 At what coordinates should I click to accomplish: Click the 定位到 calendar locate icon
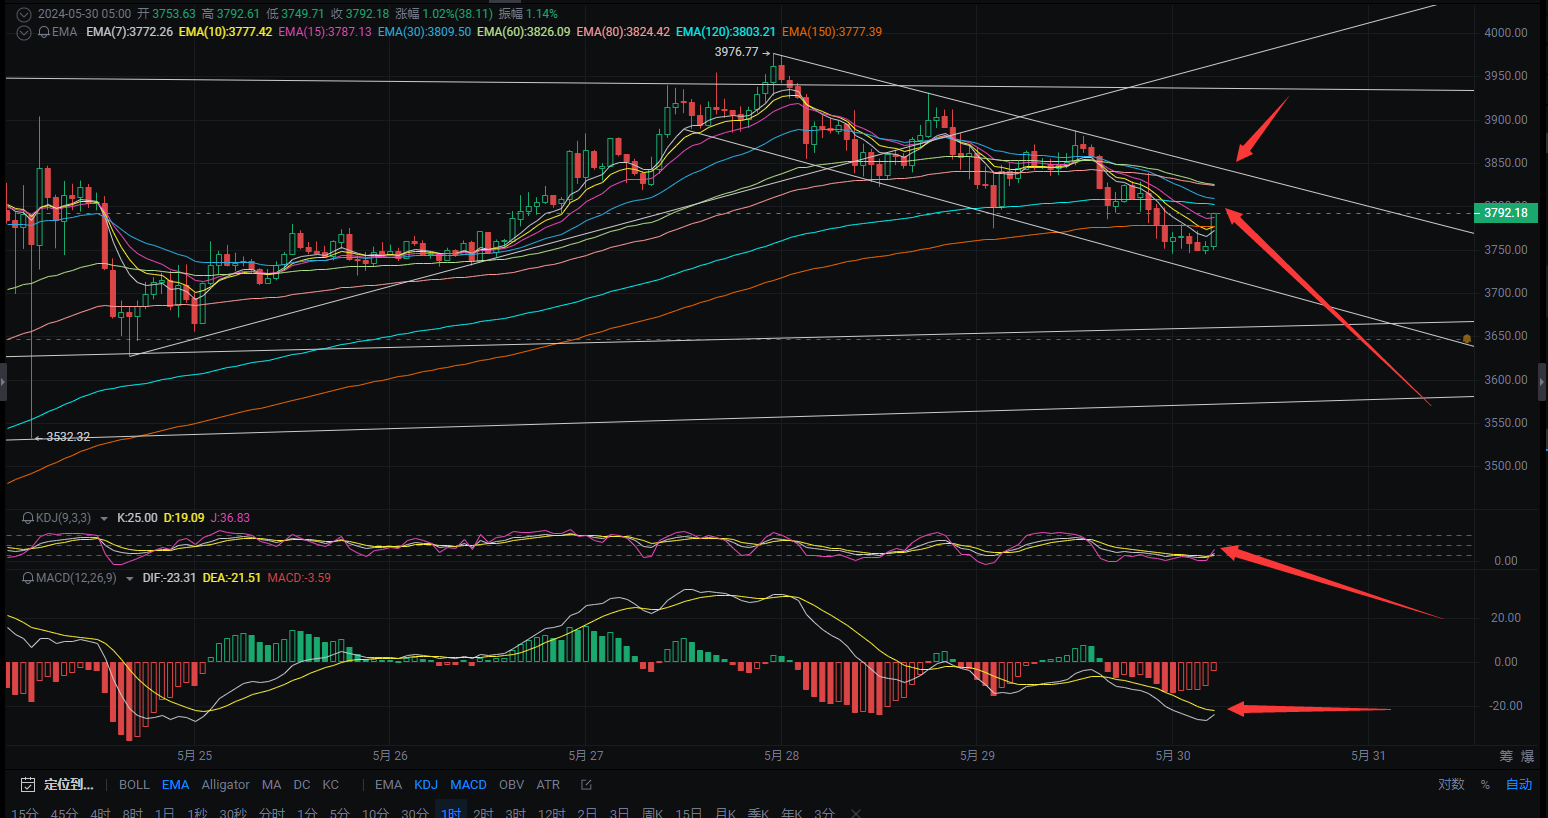tap(27, 785)
